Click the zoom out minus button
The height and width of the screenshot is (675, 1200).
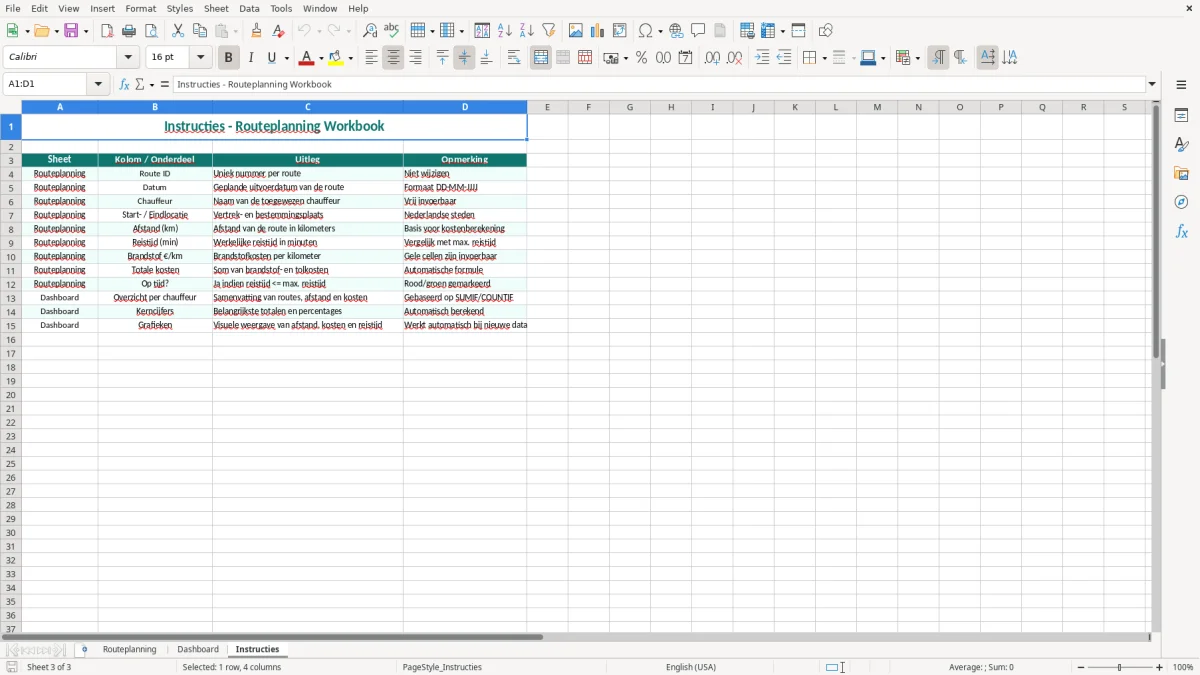pos(1081,667)
